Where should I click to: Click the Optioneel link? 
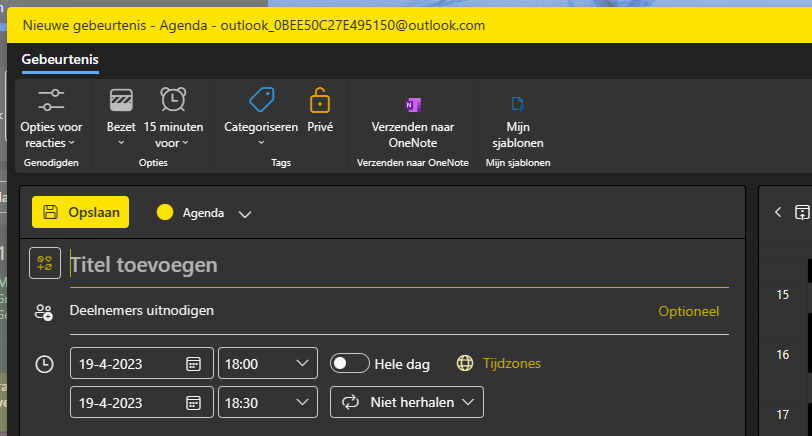pyautogui.click(x=688, y=311)
